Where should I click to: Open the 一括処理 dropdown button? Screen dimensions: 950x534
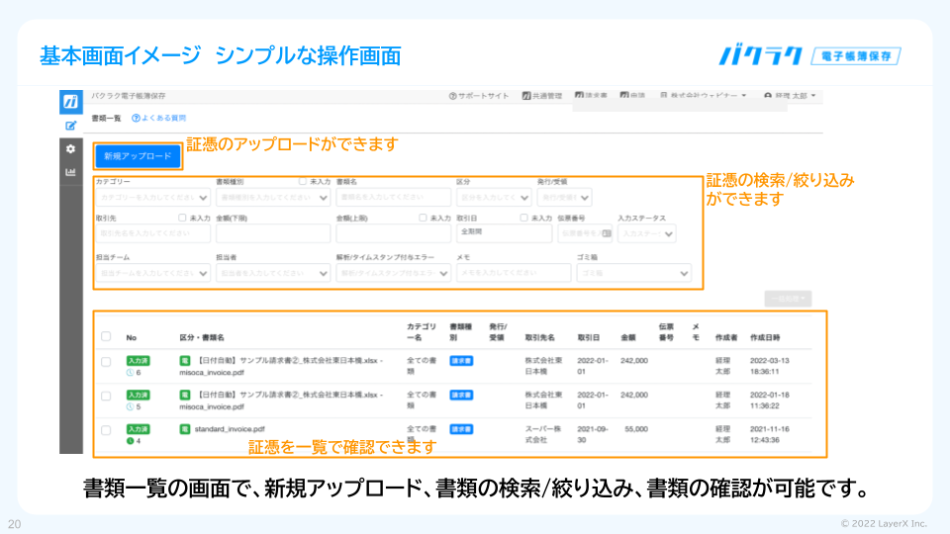(788, 299)
